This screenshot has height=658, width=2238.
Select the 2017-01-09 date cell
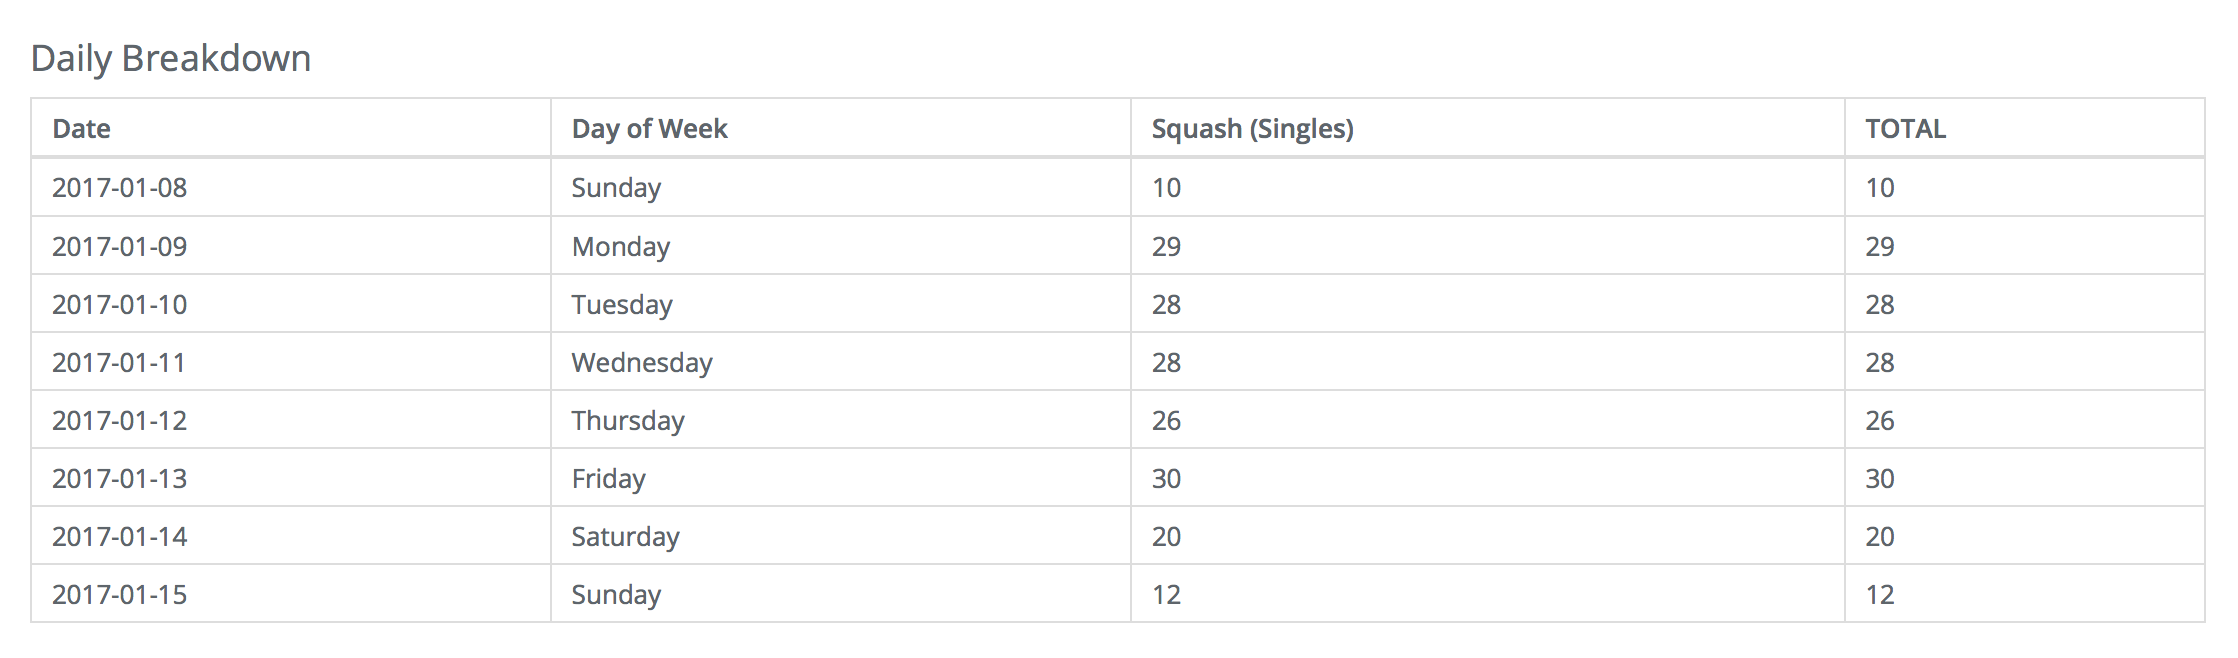click(x=291, y=246)
